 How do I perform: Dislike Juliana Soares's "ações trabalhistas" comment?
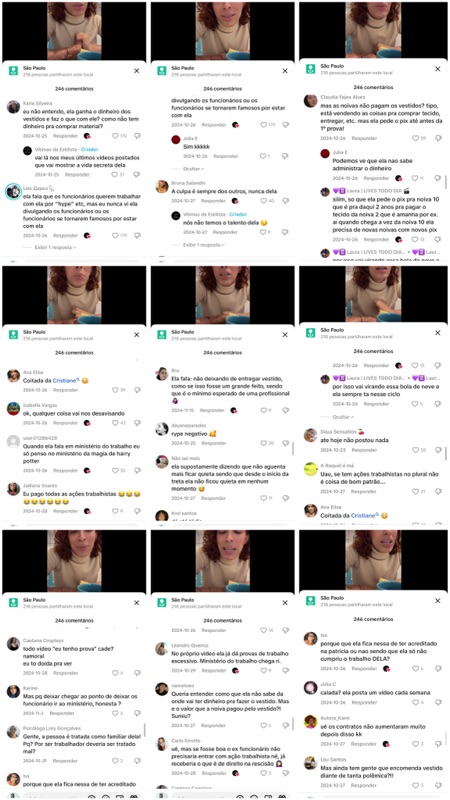pyautogui.click(x=137, y=511)
